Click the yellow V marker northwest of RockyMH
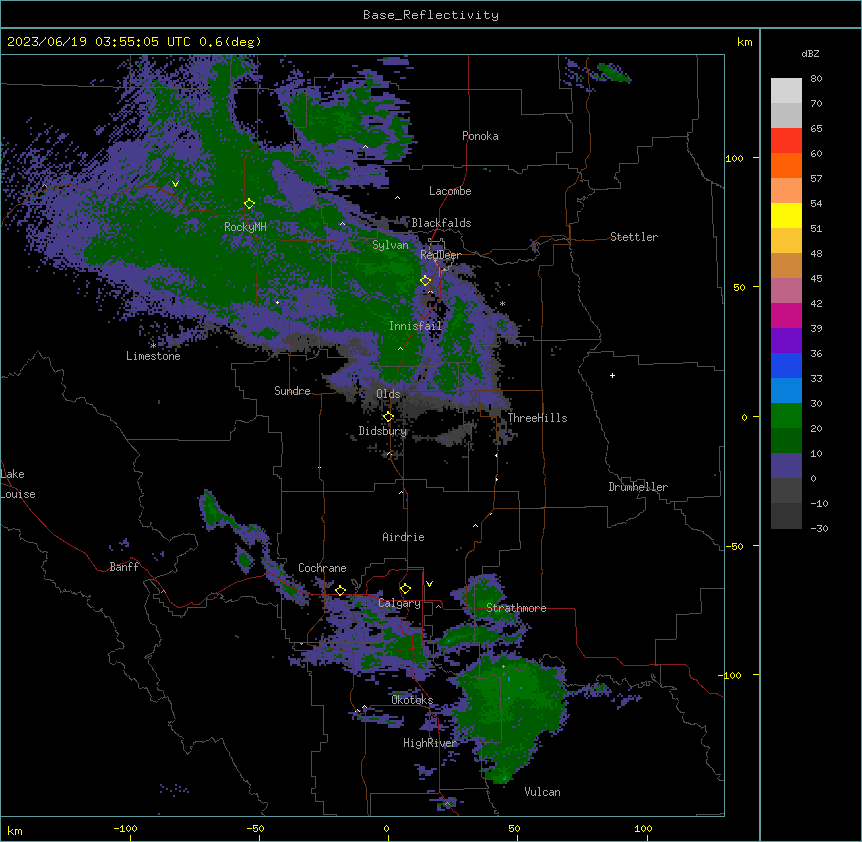 point(175,184)
